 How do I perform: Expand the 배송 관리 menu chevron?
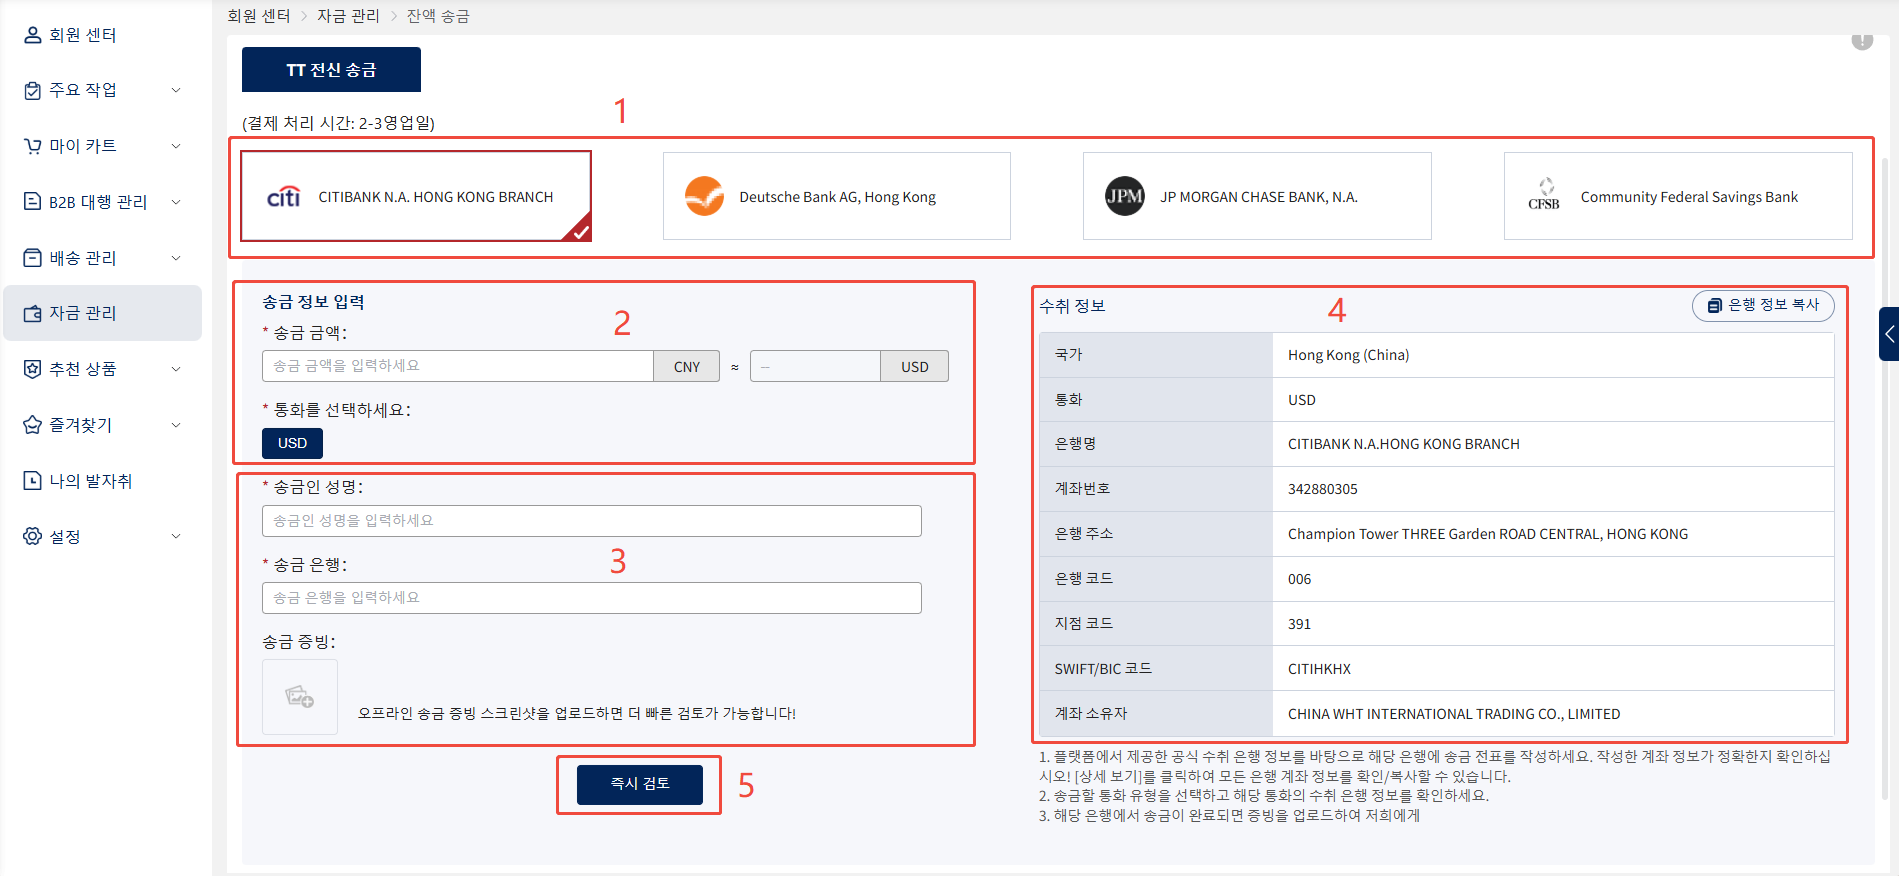176,258
